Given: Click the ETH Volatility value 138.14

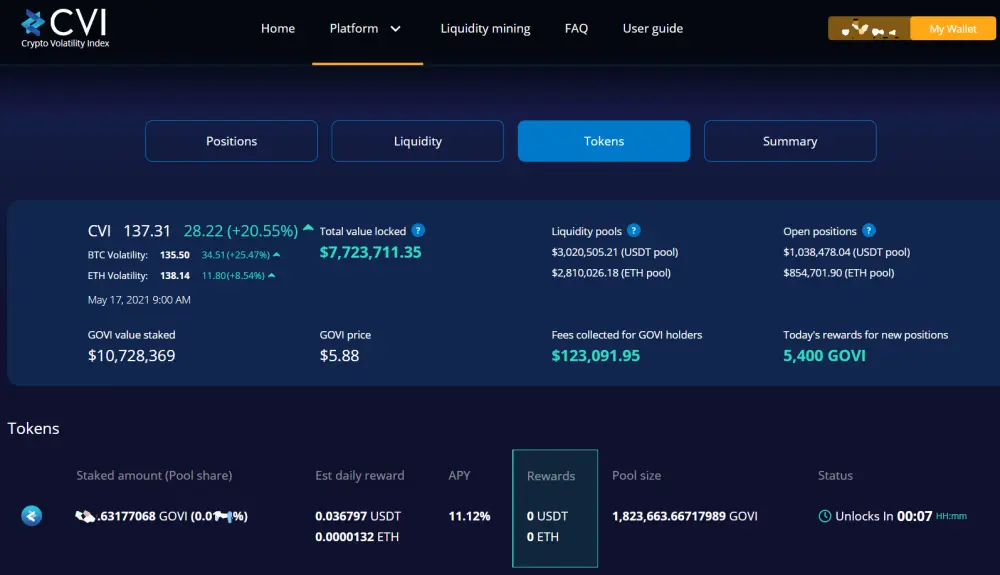Looking at the screenshot, I should point(175,275).
